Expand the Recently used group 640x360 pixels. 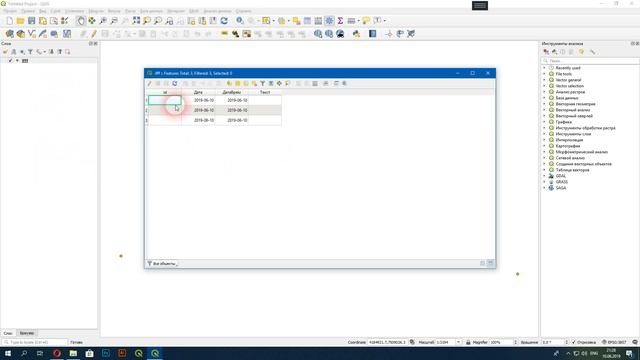544,68
